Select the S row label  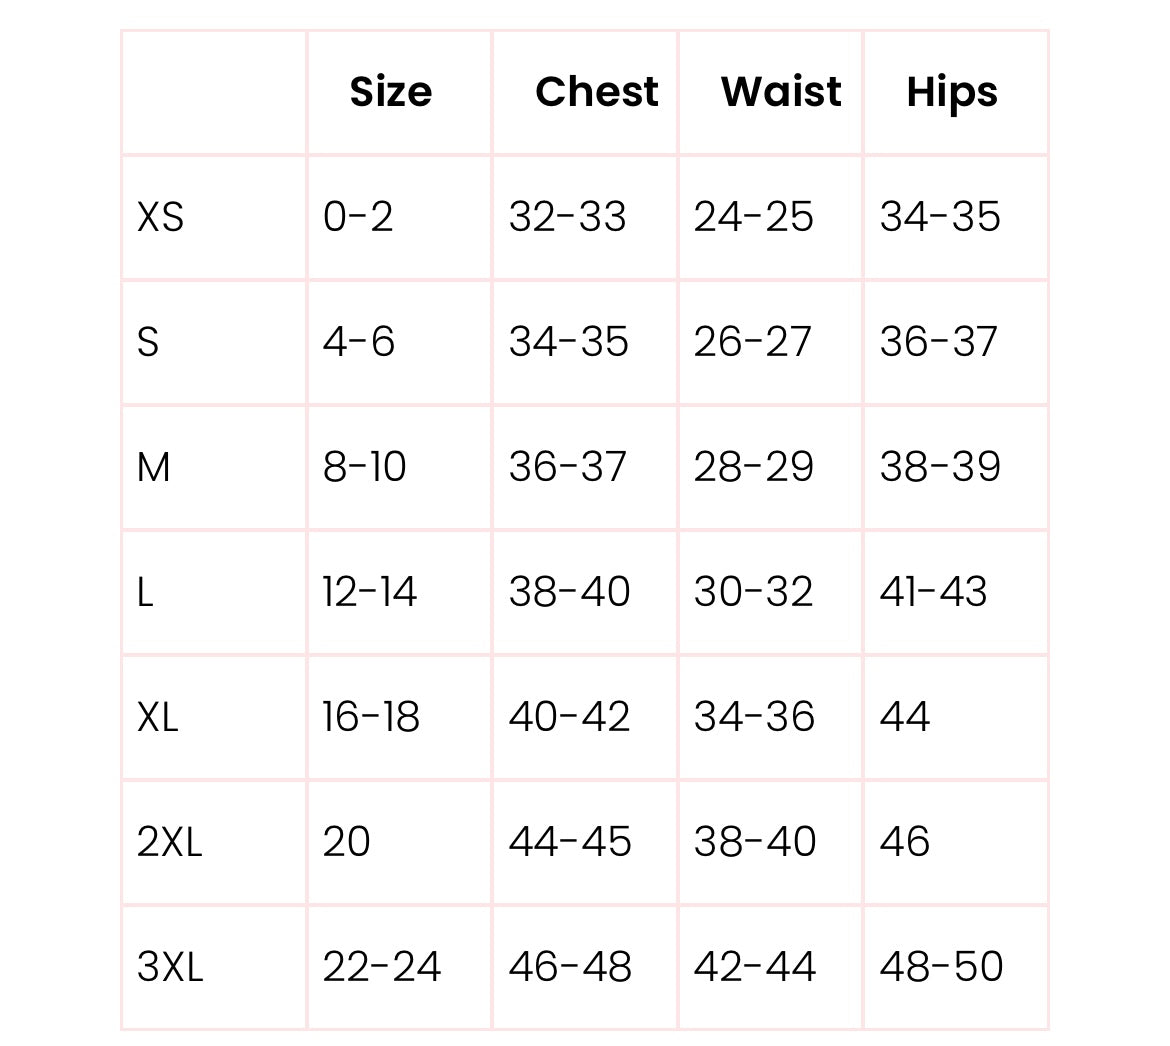click(x=148, y=342)
